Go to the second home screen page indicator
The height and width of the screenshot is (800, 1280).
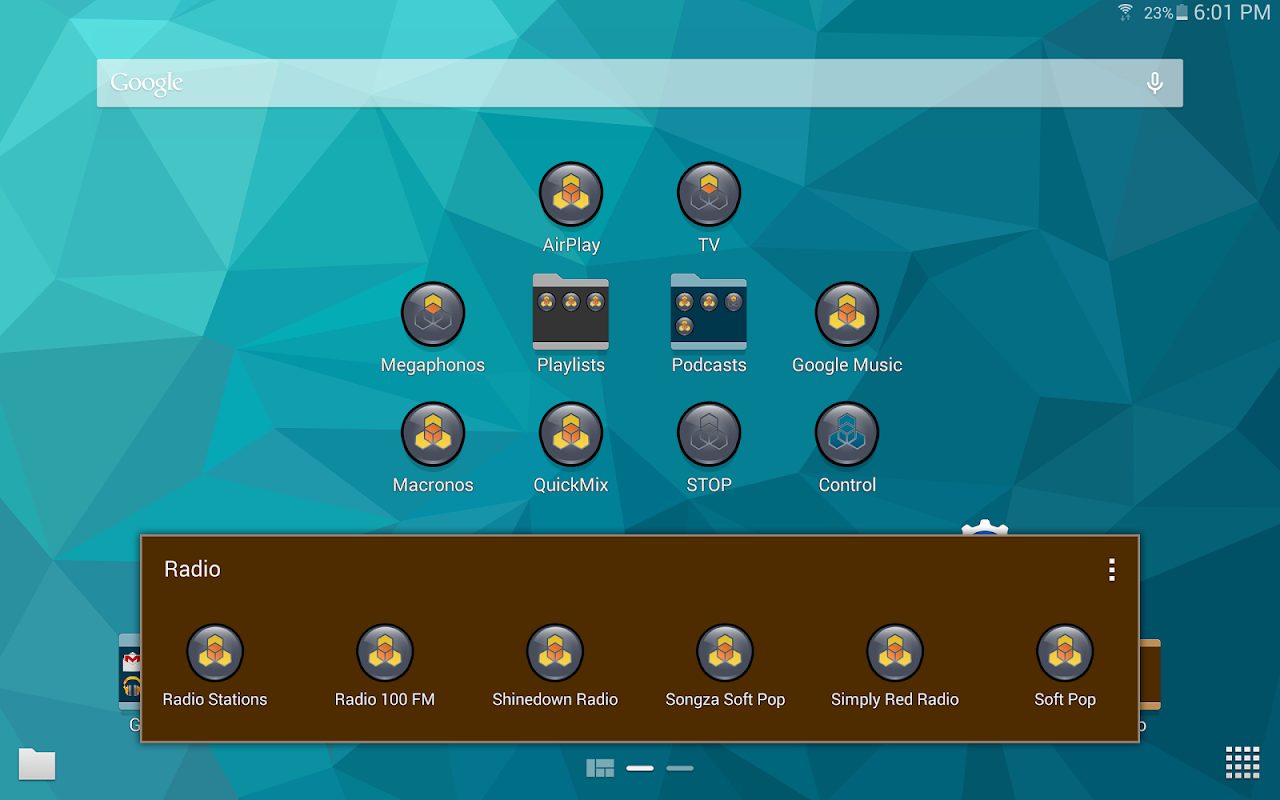coord(680,768)
